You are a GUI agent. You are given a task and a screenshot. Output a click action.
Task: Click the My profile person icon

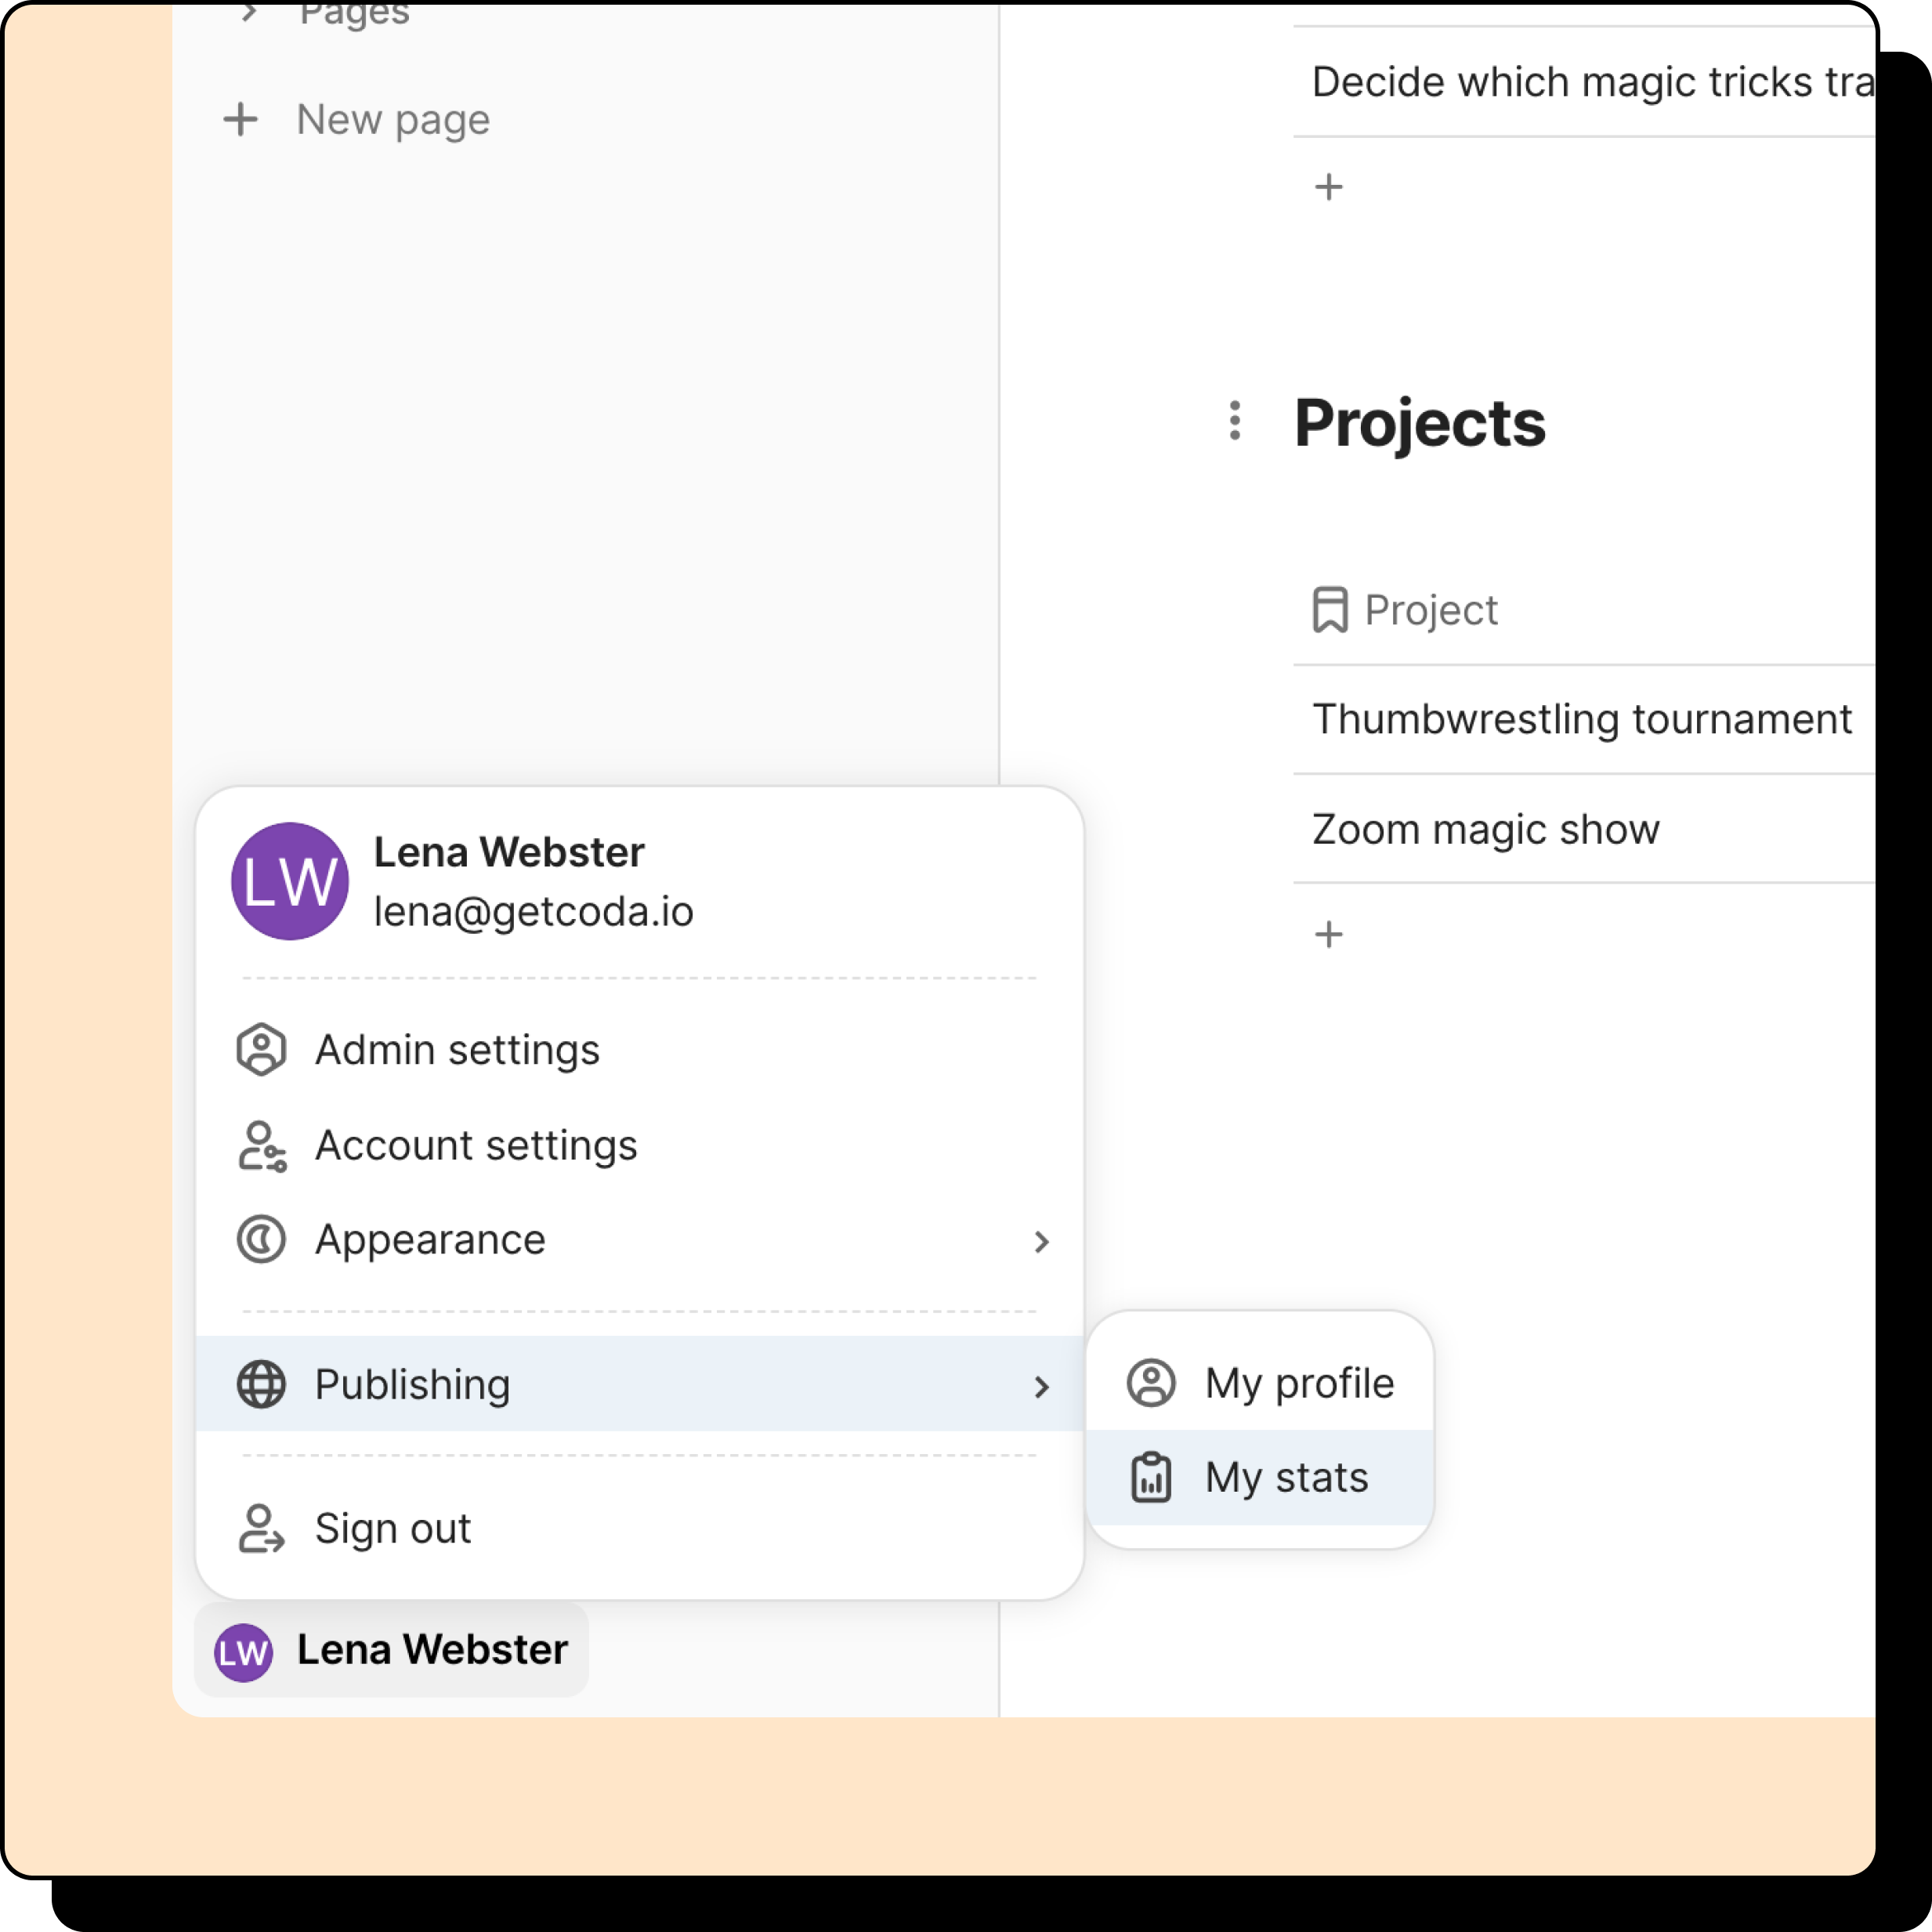1151,1384
